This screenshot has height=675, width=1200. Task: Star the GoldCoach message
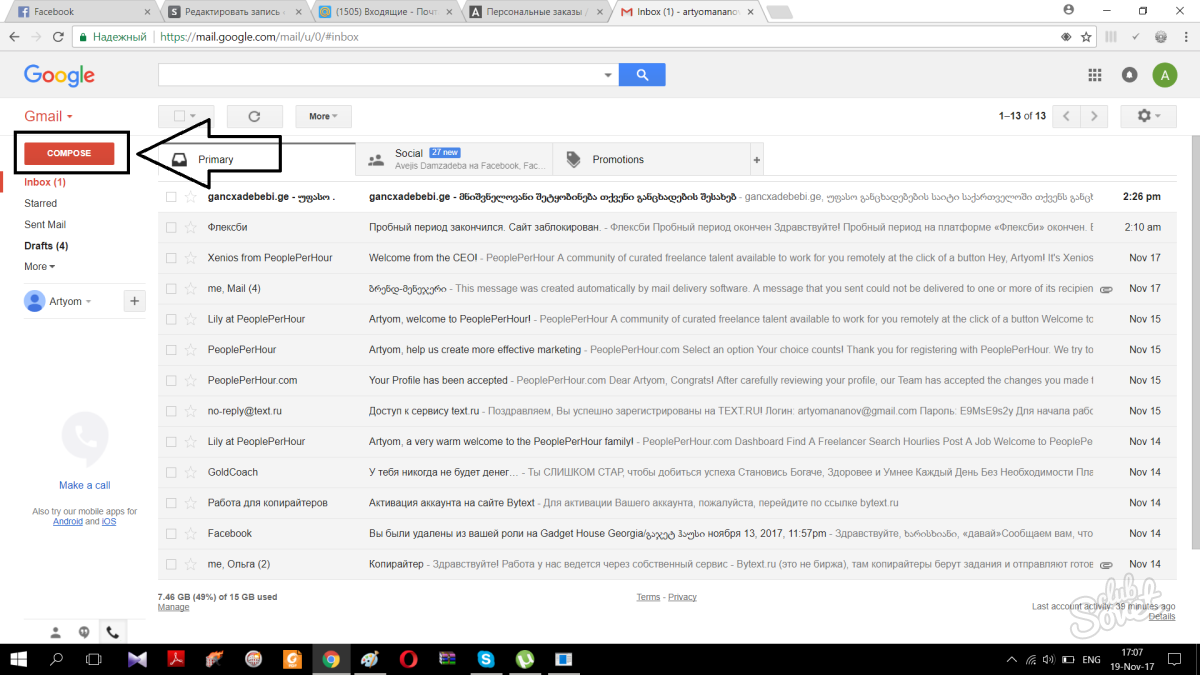coord(190,472)
